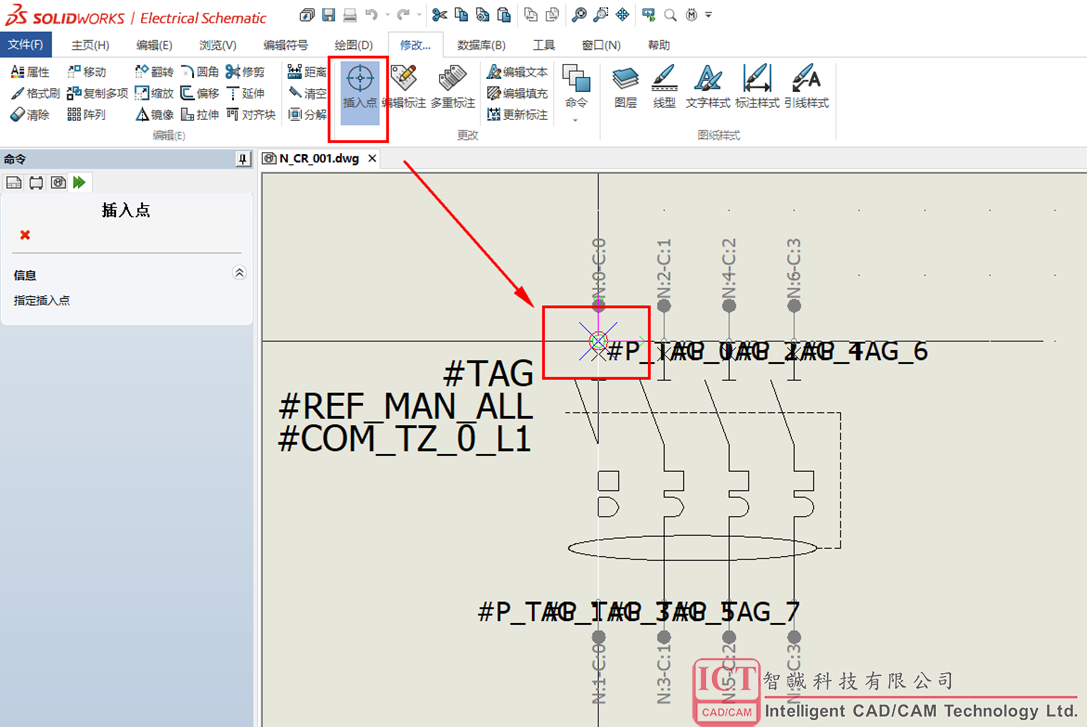Select the 圆角 fillet tool

point(200,71)
